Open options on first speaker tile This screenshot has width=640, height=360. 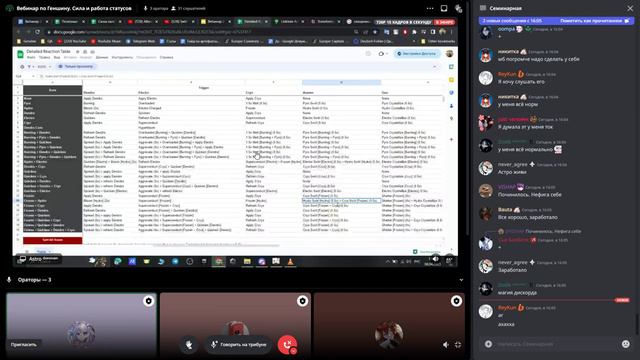point(149,301)
